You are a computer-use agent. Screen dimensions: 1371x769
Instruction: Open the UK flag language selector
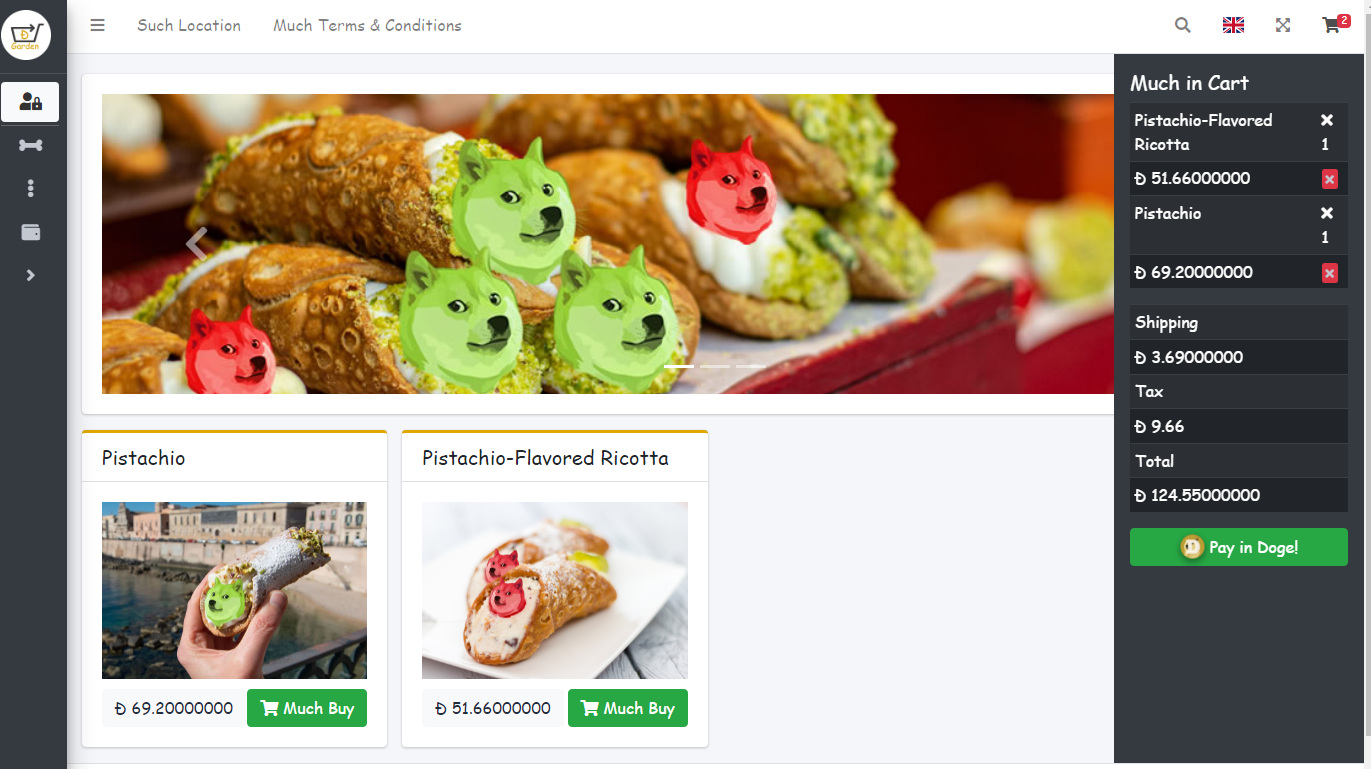click(x=1233, y=26)
